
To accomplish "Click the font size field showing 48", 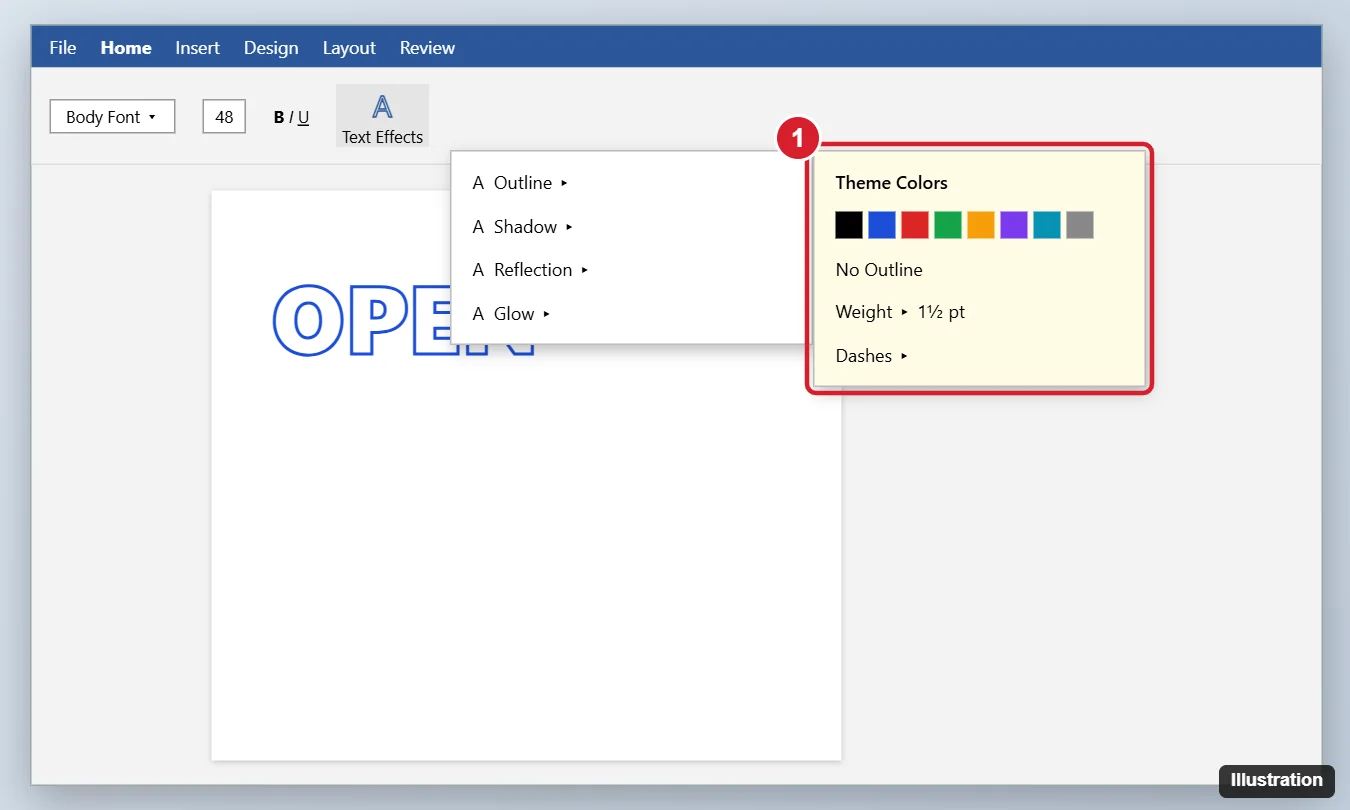I will click(x=224, y=117).
